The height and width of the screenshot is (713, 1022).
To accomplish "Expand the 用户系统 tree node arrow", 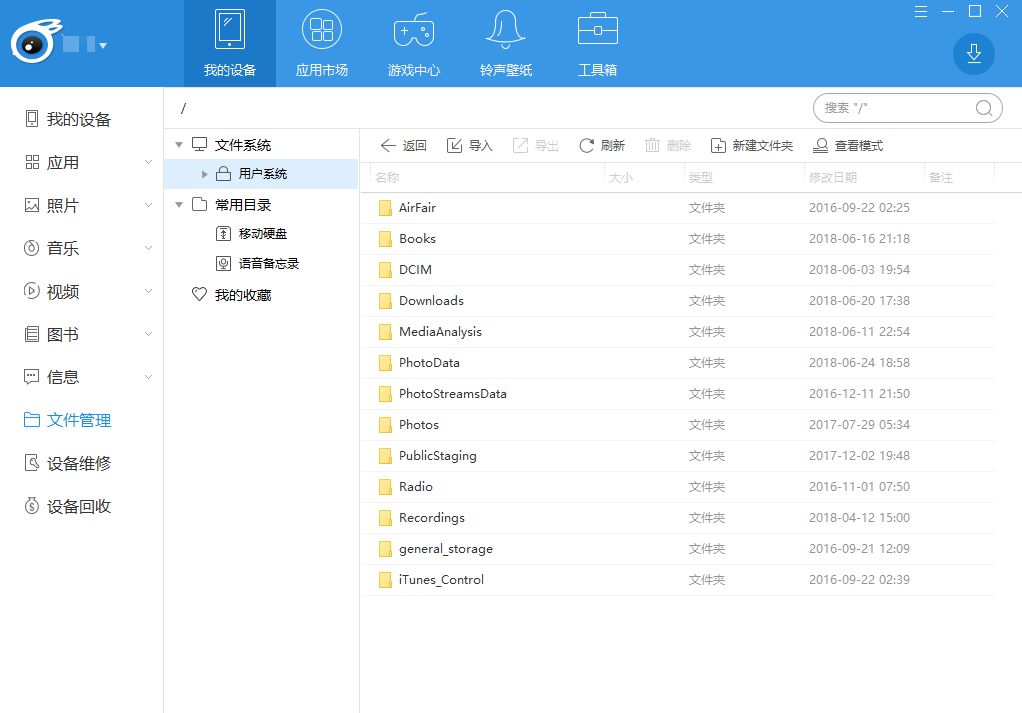I will (x=204, y=174).
